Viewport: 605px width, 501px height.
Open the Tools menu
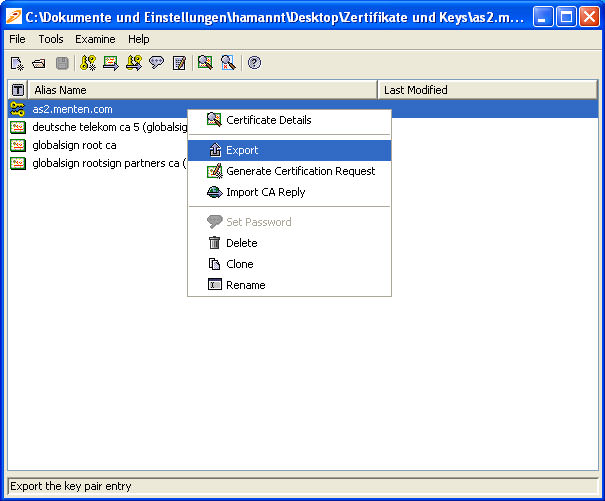(x=50, y=39)
